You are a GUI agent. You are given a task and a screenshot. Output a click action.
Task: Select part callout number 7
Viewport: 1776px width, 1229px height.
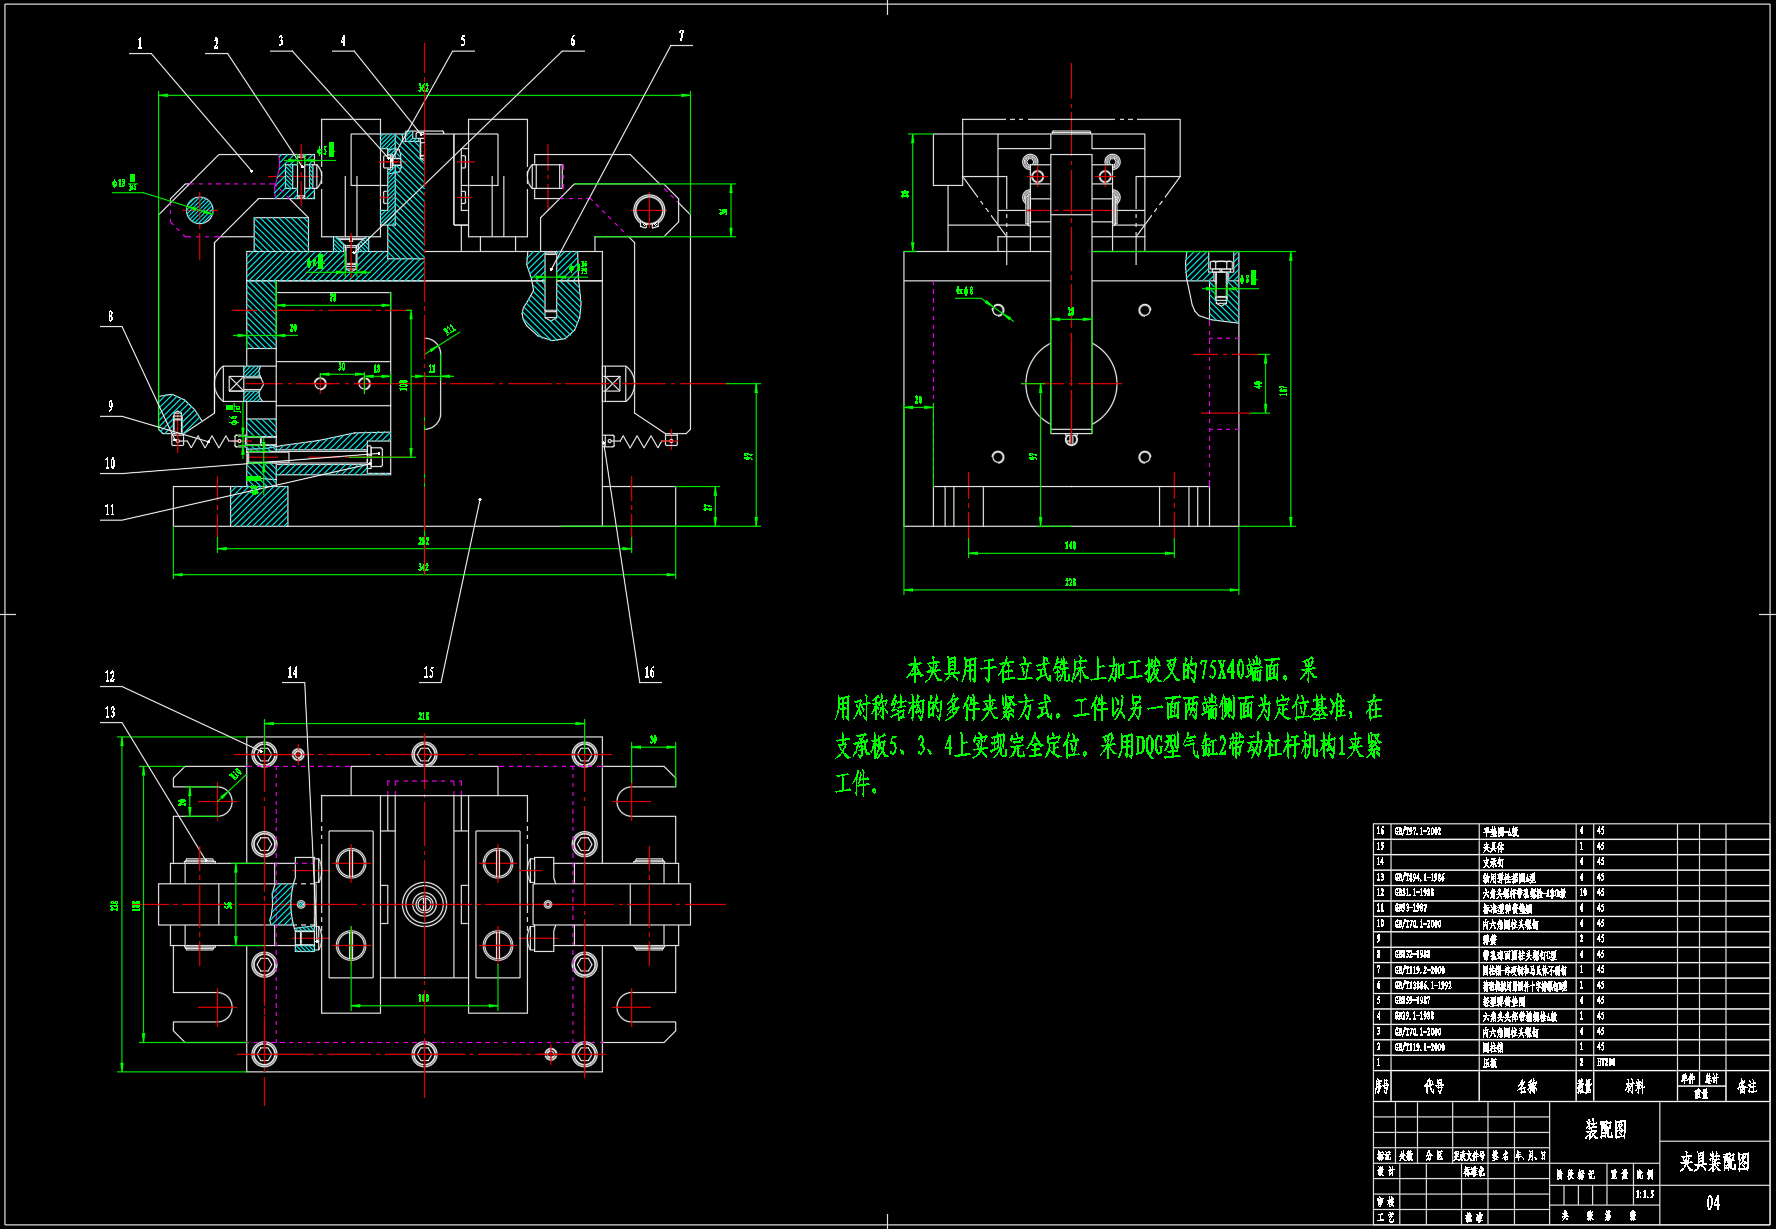[682, 36]
